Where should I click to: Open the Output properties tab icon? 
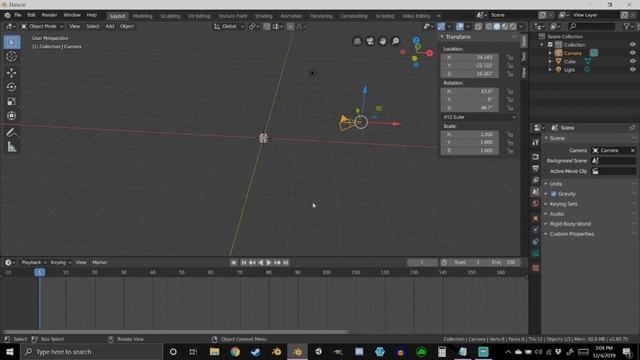pyautogui.click(x=536, y=168)
